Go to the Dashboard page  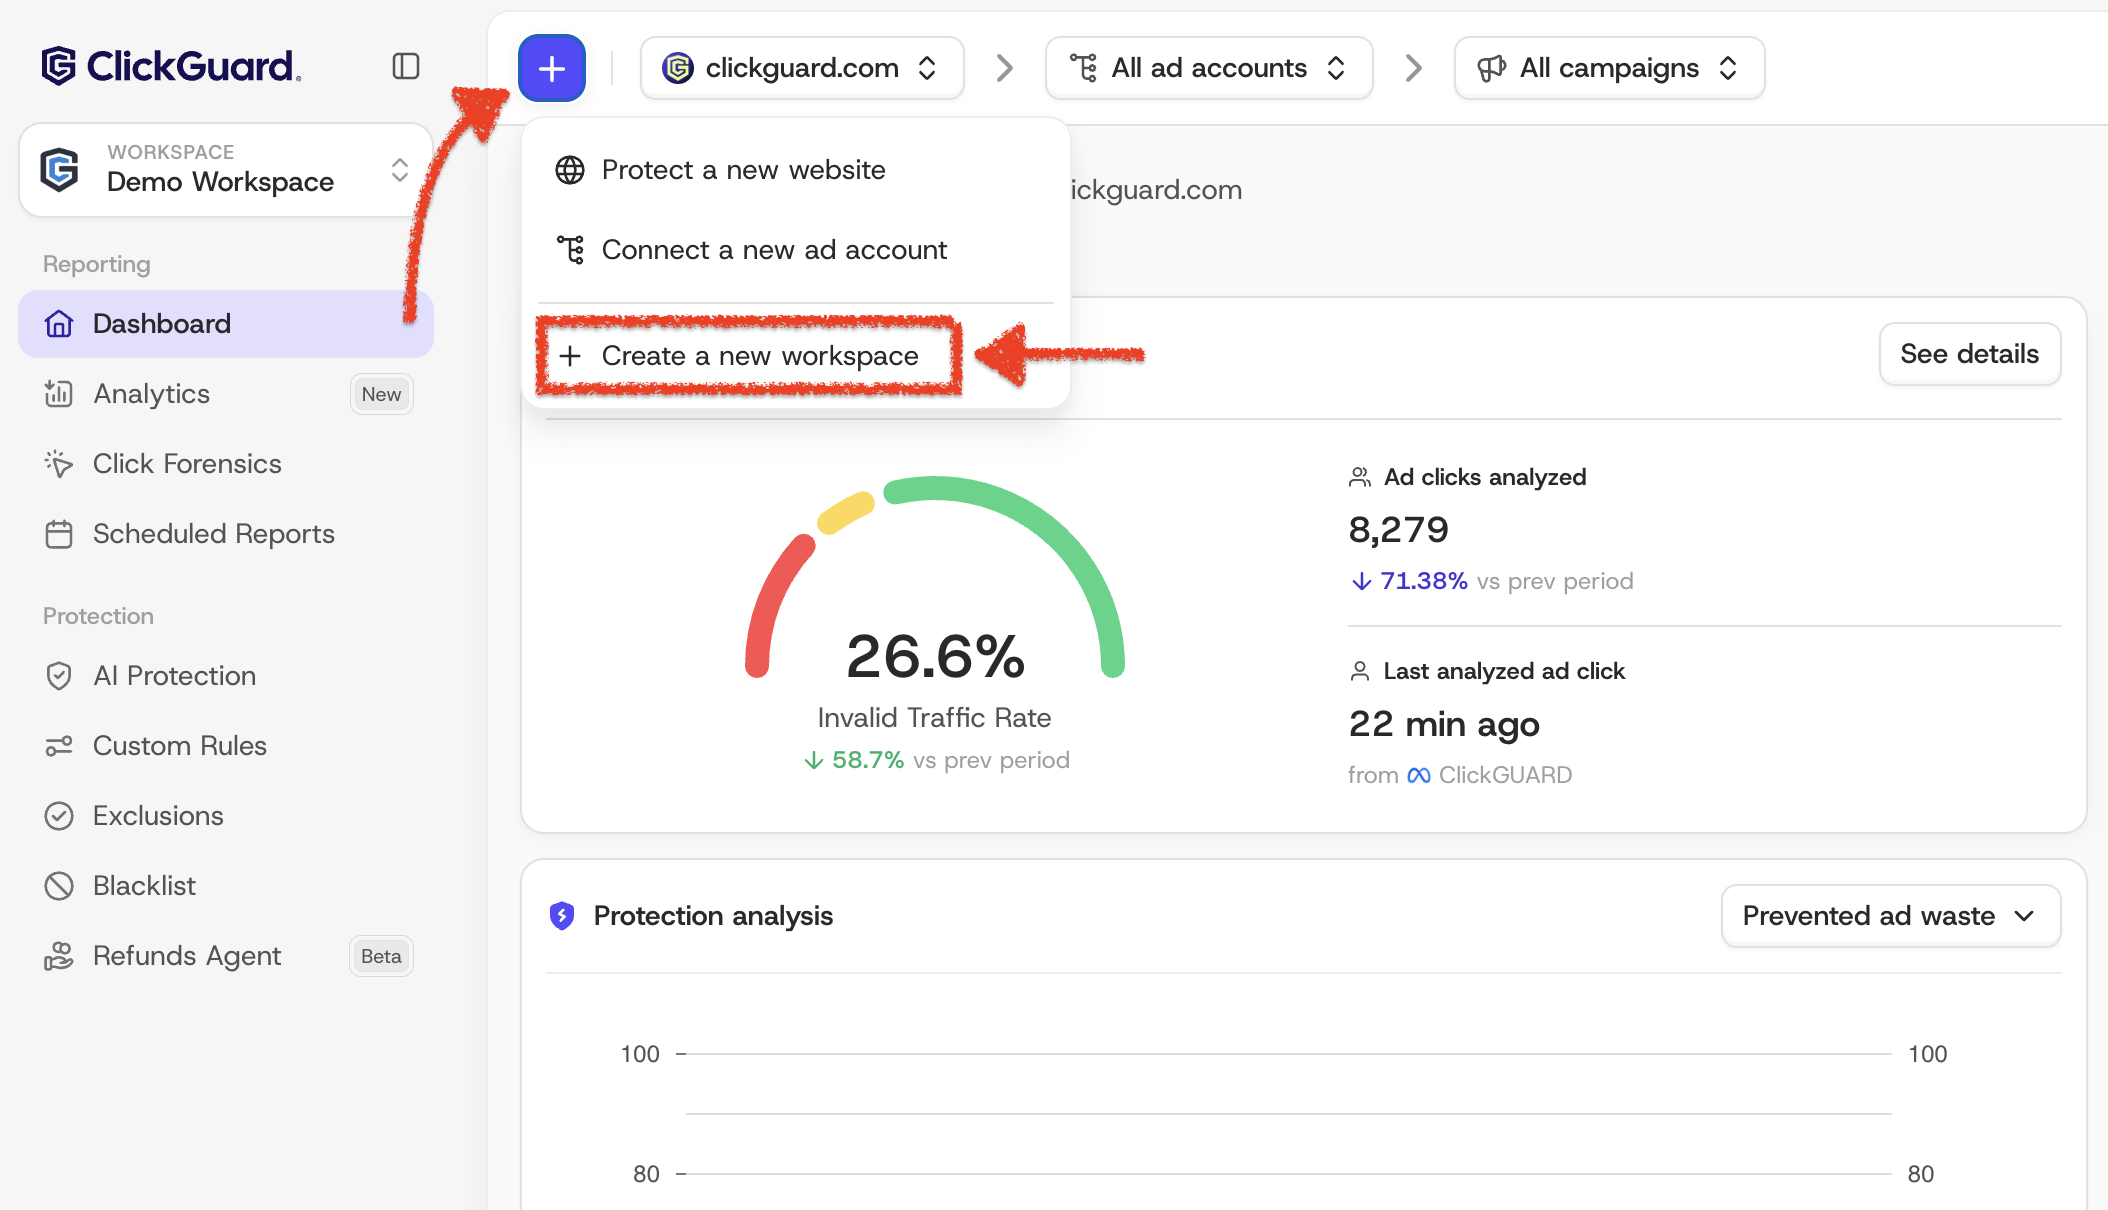point(226,324)
